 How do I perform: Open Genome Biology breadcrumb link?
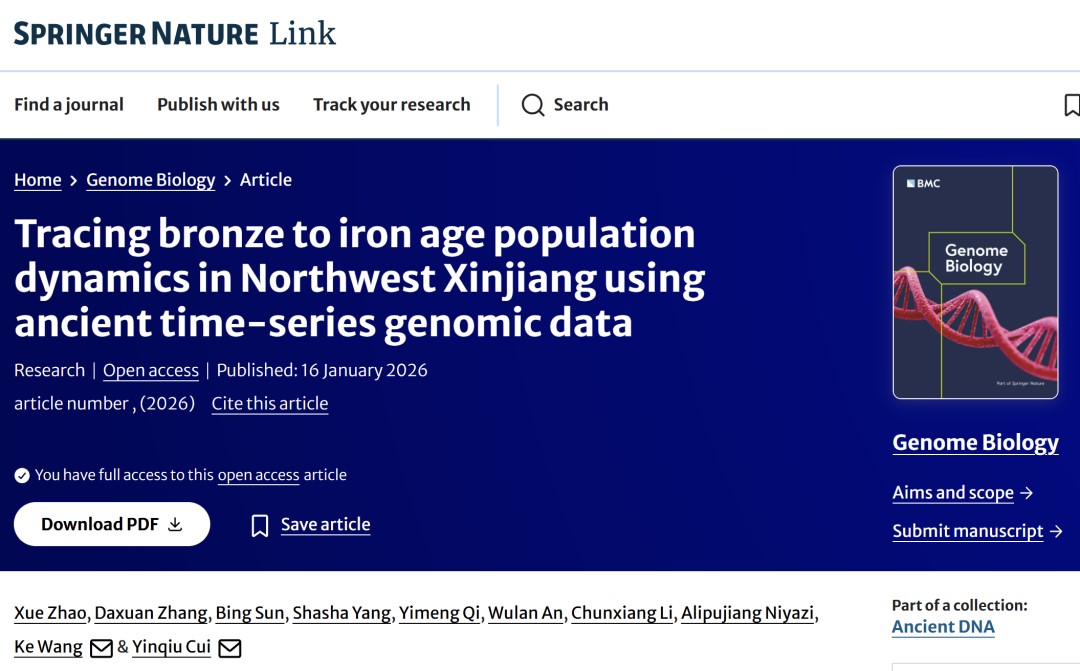point(151,180)
